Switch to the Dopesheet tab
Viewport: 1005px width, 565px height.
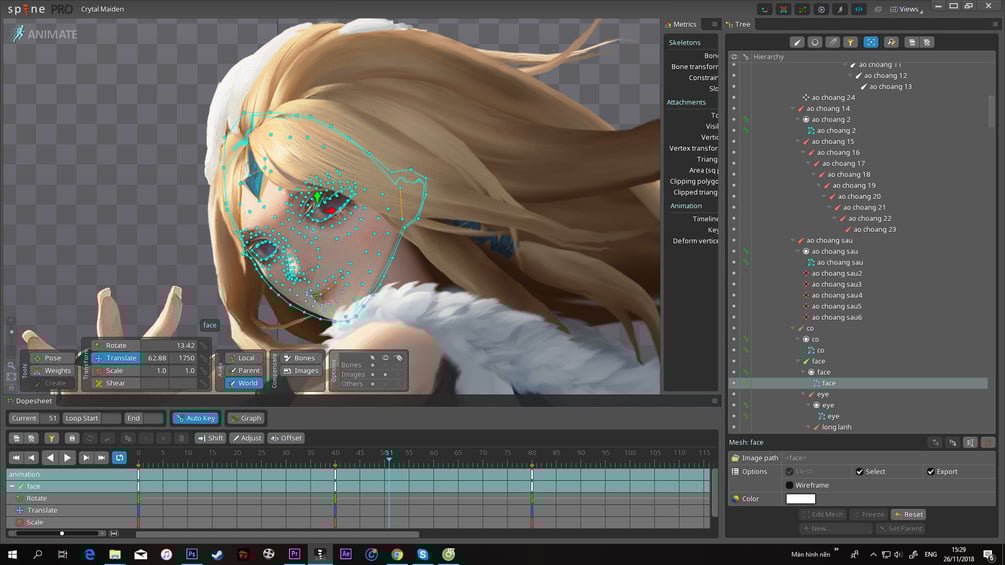(x=29, y=401)
